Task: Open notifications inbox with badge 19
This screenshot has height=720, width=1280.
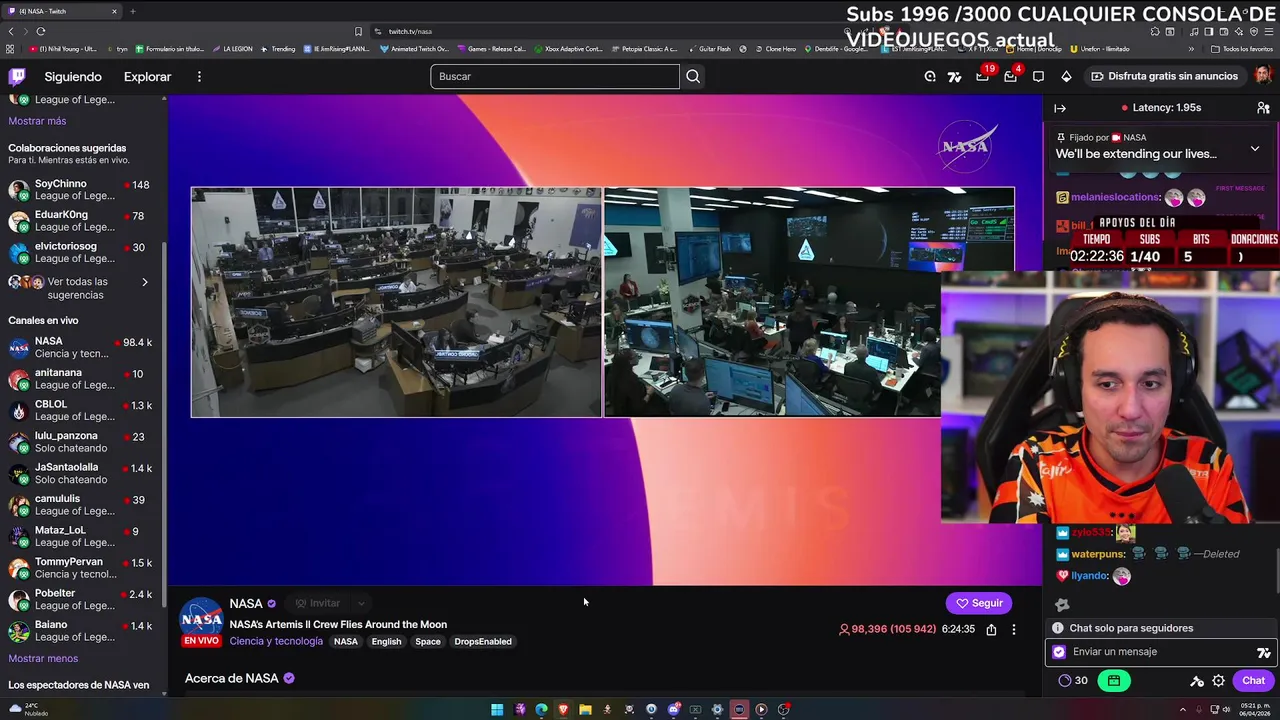Action: click(983, 76)
